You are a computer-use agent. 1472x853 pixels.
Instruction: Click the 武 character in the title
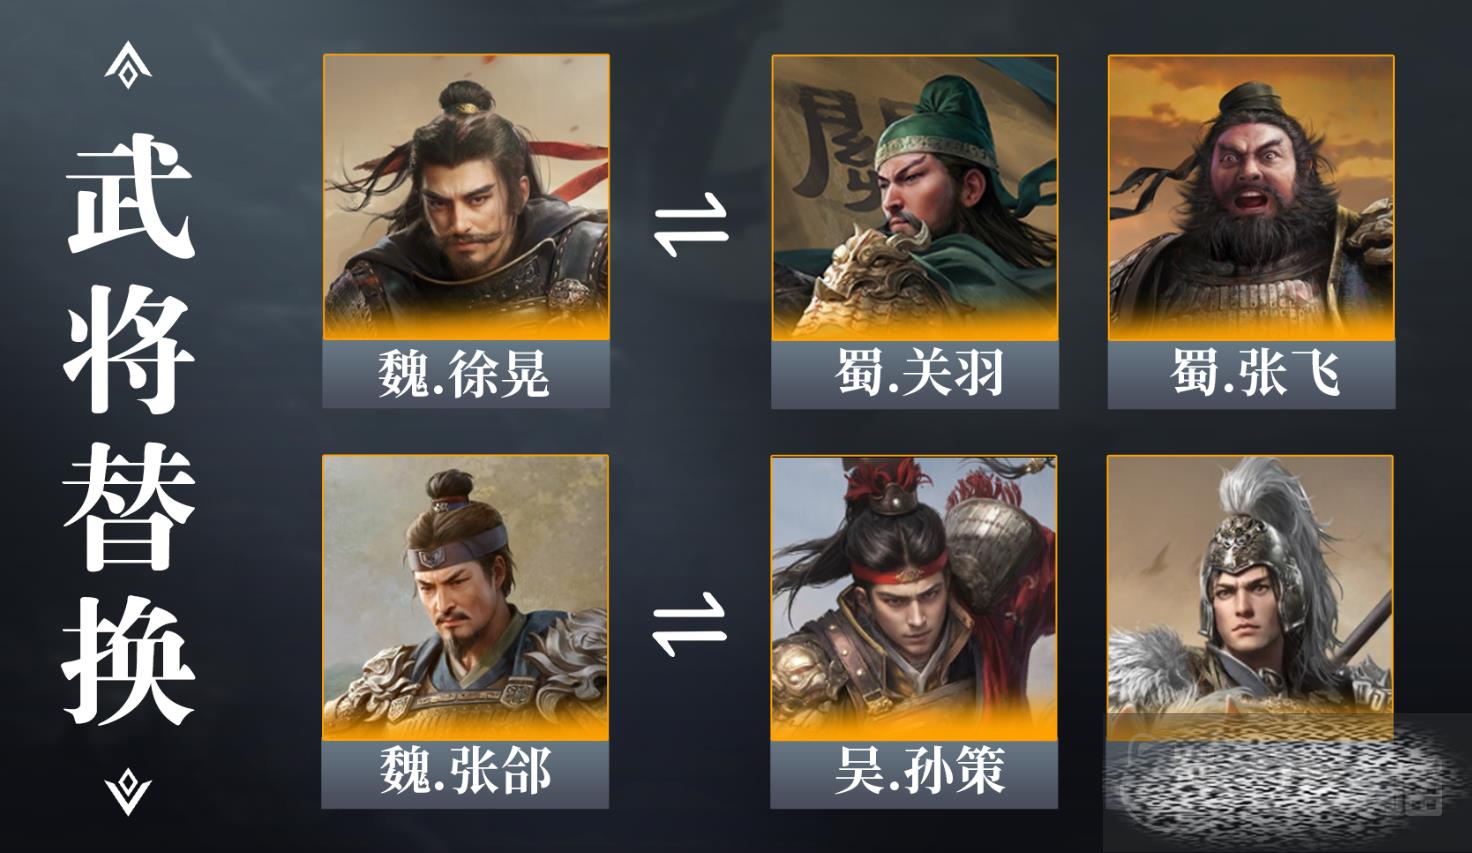(x=129, y=195)
